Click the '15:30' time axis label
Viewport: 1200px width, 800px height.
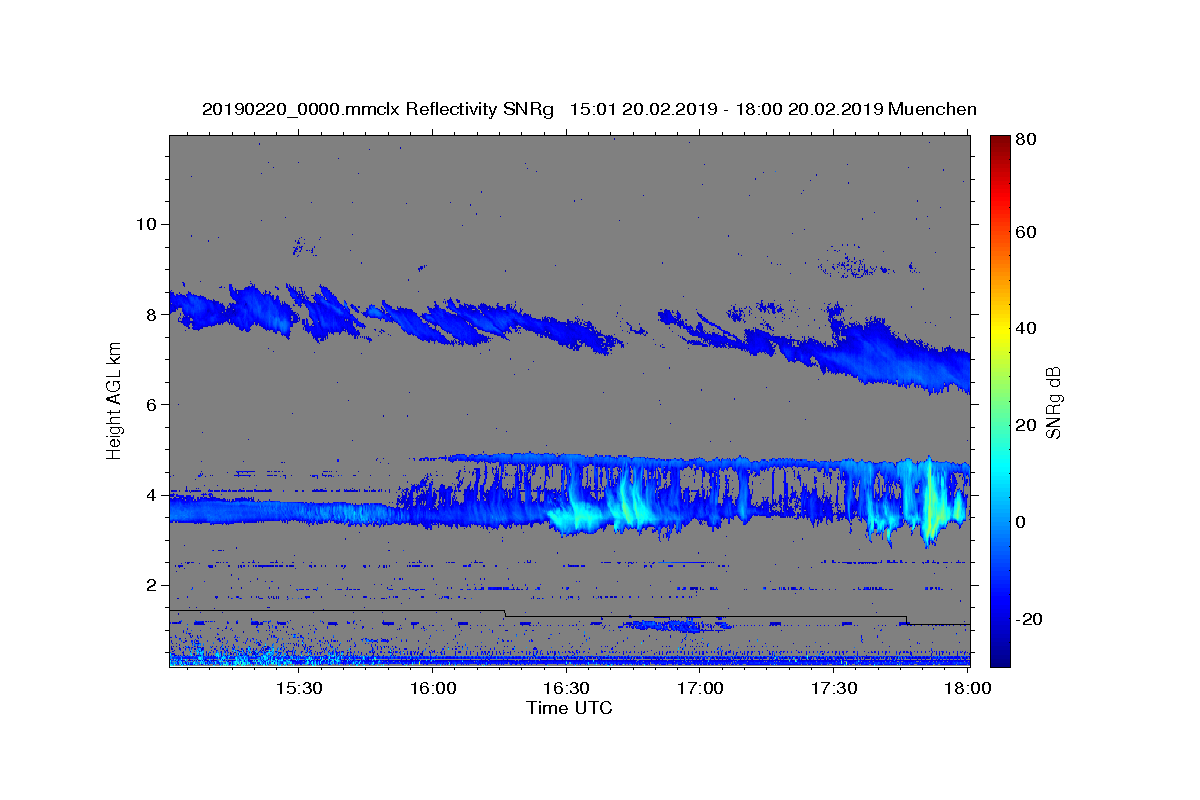click(x=298, y=689)
